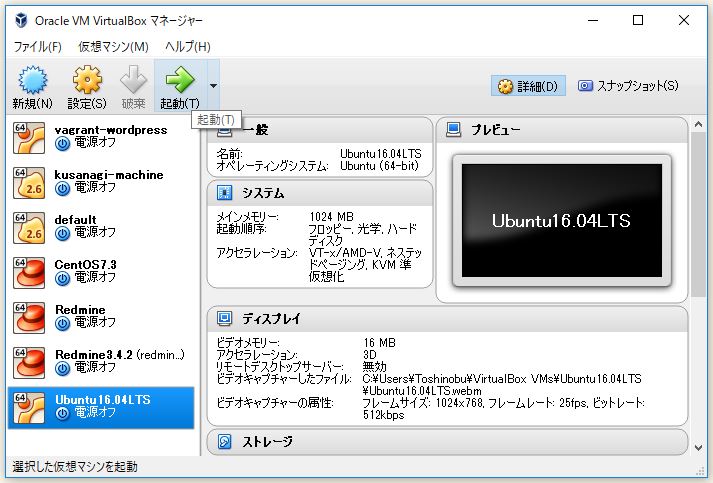Select the default VM name in list

[x=75, y=220]
